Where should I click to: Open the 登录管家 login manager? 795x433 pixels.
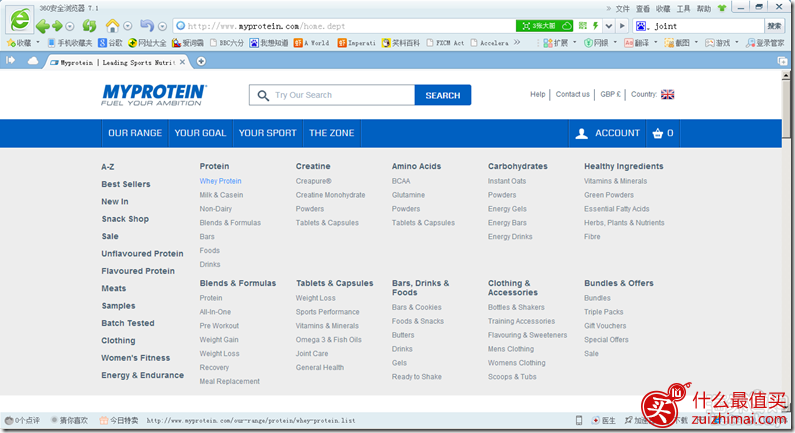tap(765, 43)
